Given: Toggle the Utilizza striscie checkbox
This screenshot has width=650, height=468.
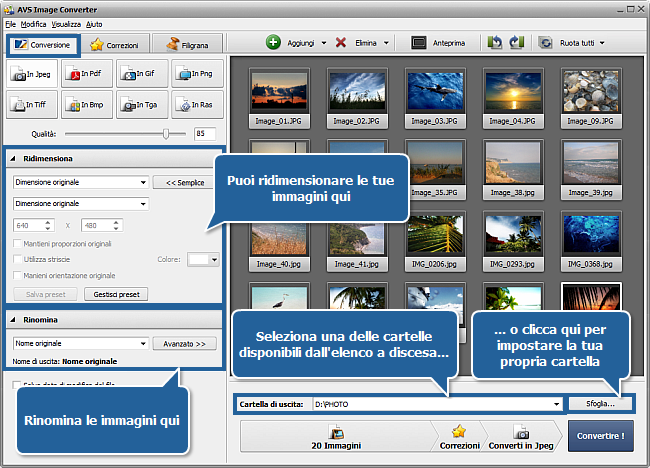Looking at the screenshot, I should coord(18,259).
